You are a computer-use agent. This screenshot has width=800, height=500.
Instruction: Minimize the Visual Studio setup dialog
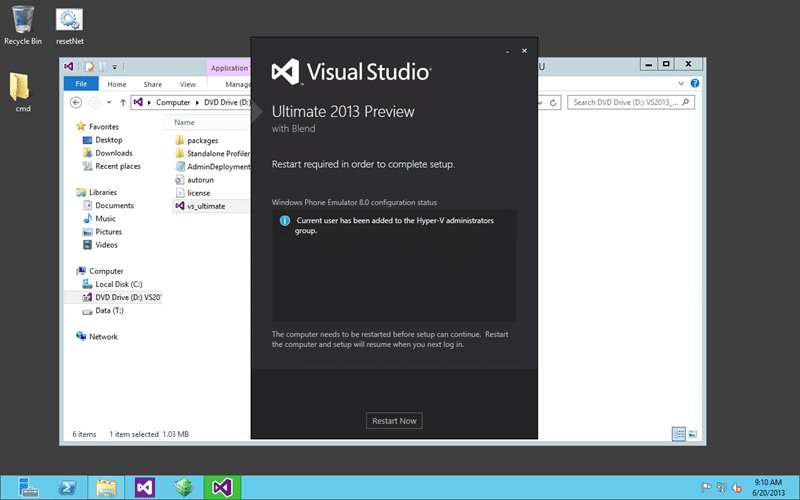[507, 51]
